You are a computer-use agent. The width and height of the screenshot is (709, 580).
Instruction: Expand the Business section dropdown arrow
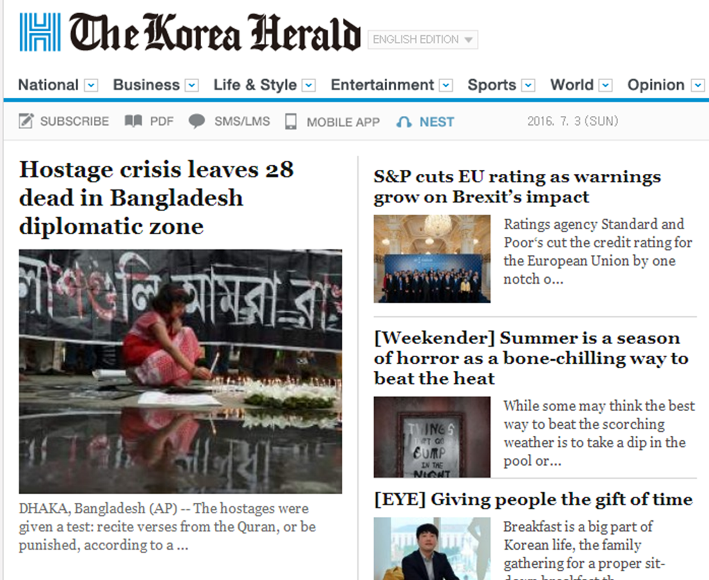click(x=192, y=85)
